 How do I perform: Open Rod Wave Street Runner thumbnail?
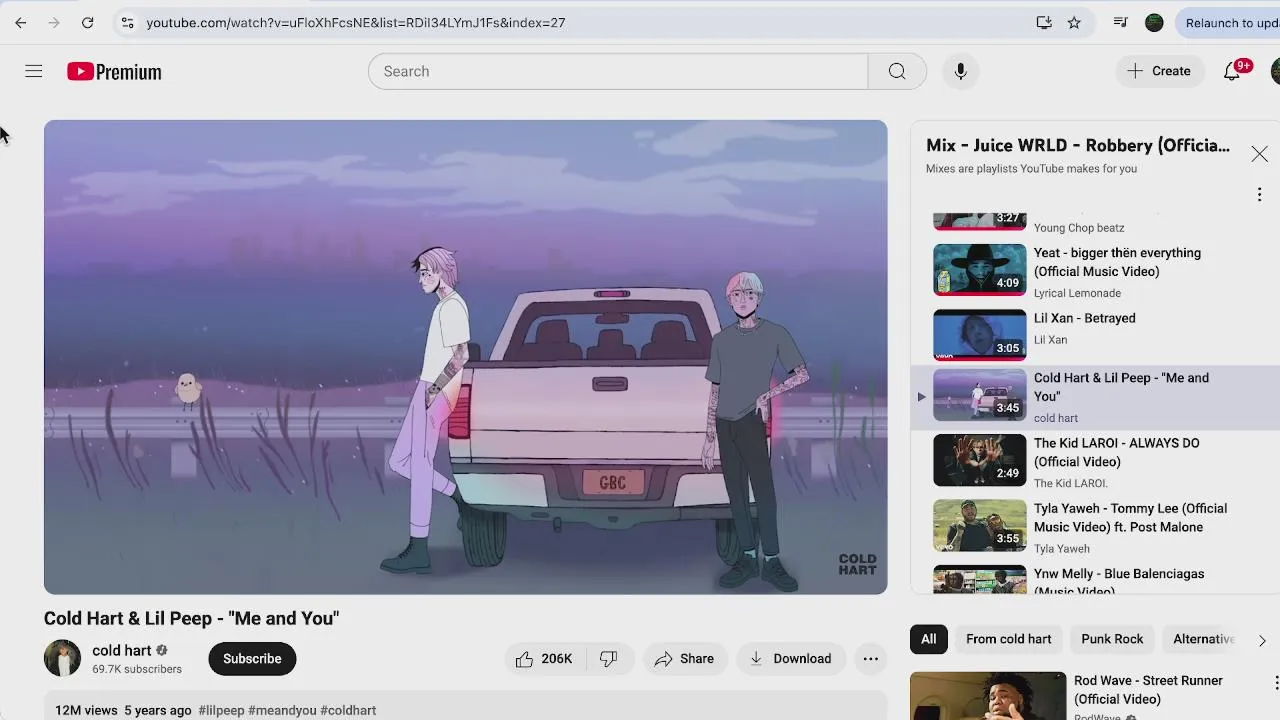[x=988, y=696]
